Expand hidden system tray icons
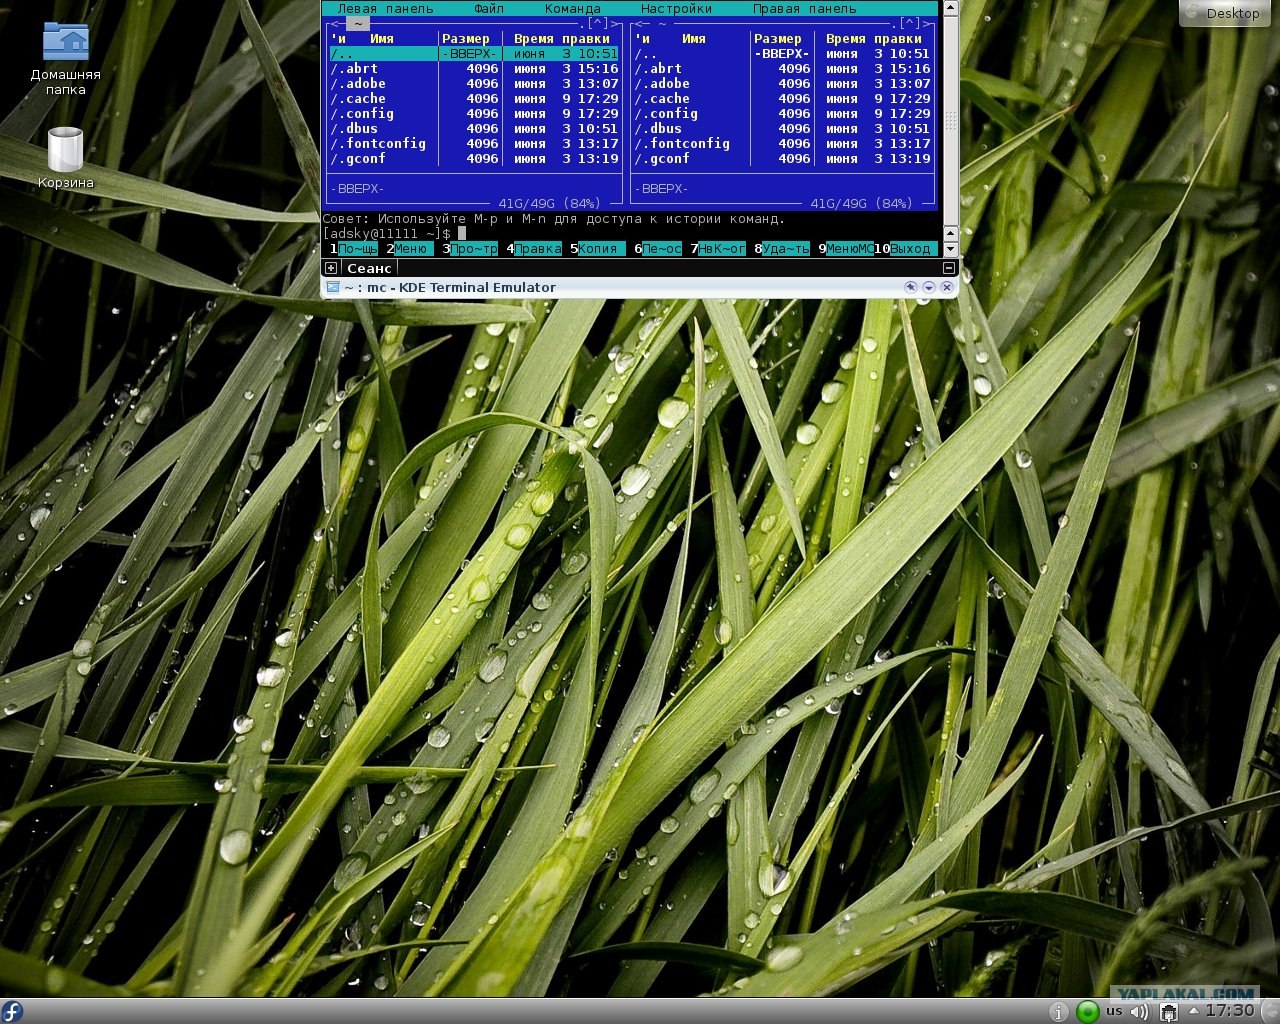Screen dimensions: 1280x1024 1193,1011
